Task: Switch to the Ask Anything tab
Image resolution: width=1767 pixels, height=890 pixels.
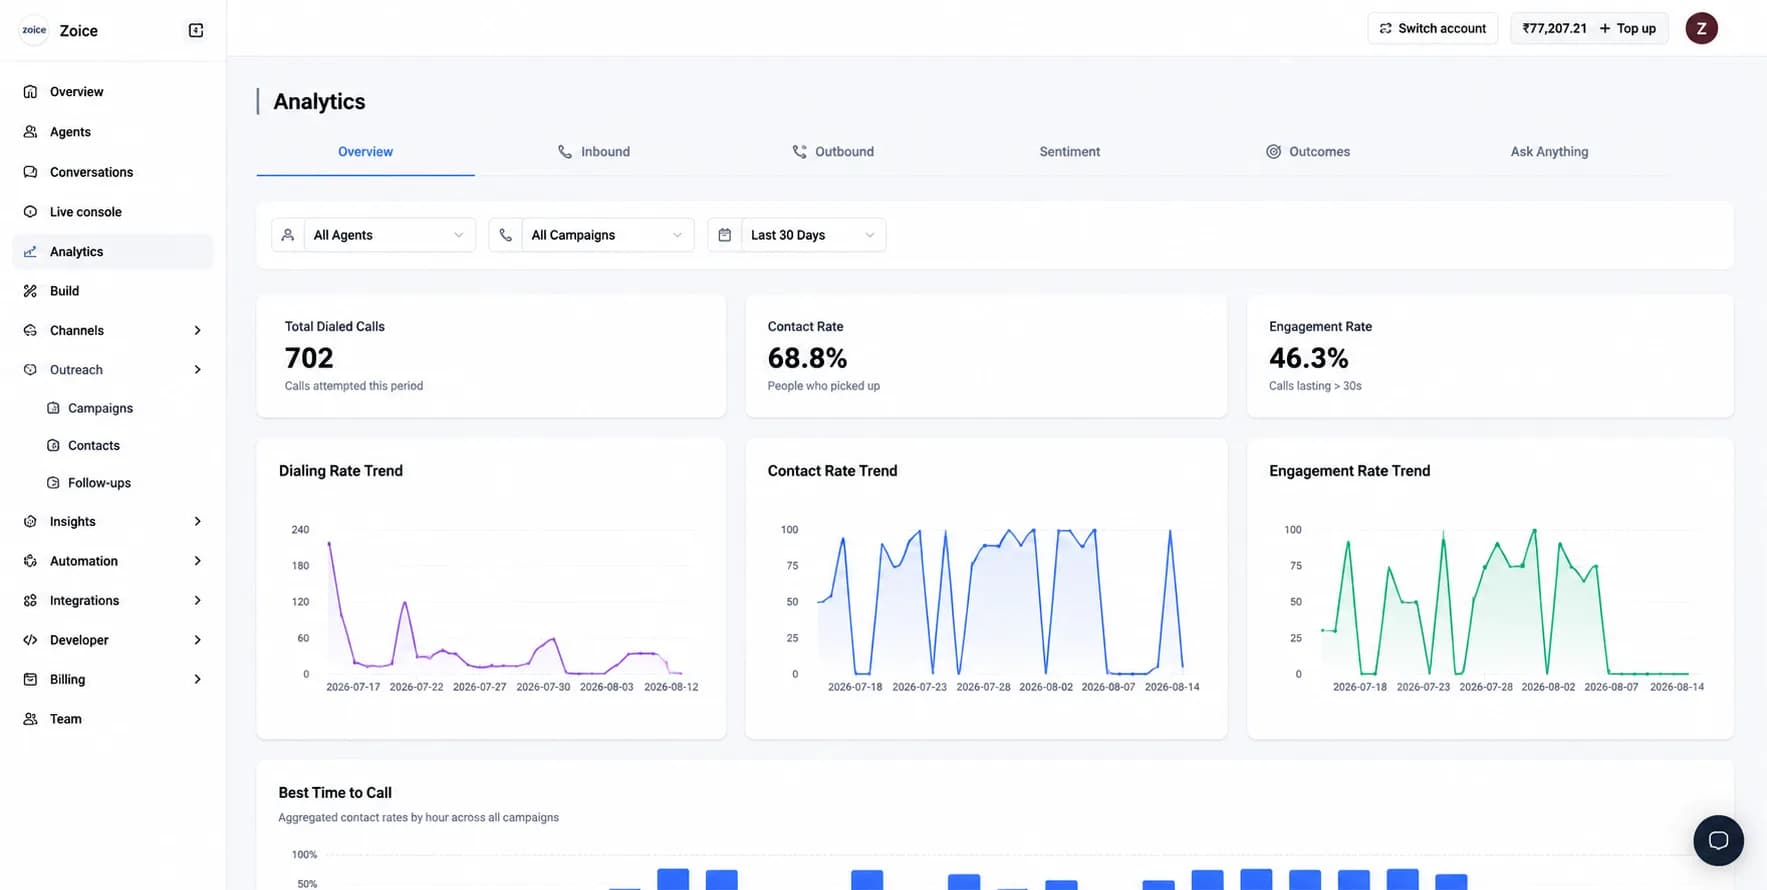Action: click(1549, 152)
